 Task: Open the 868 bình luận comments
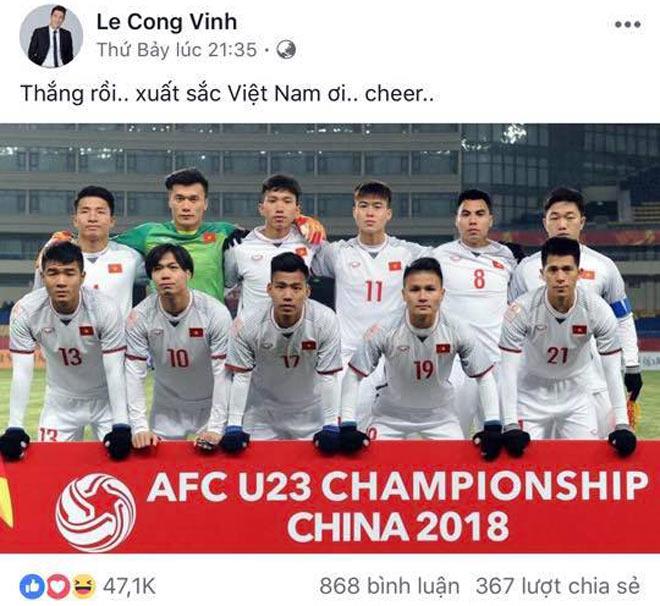[x=389, y=586]
